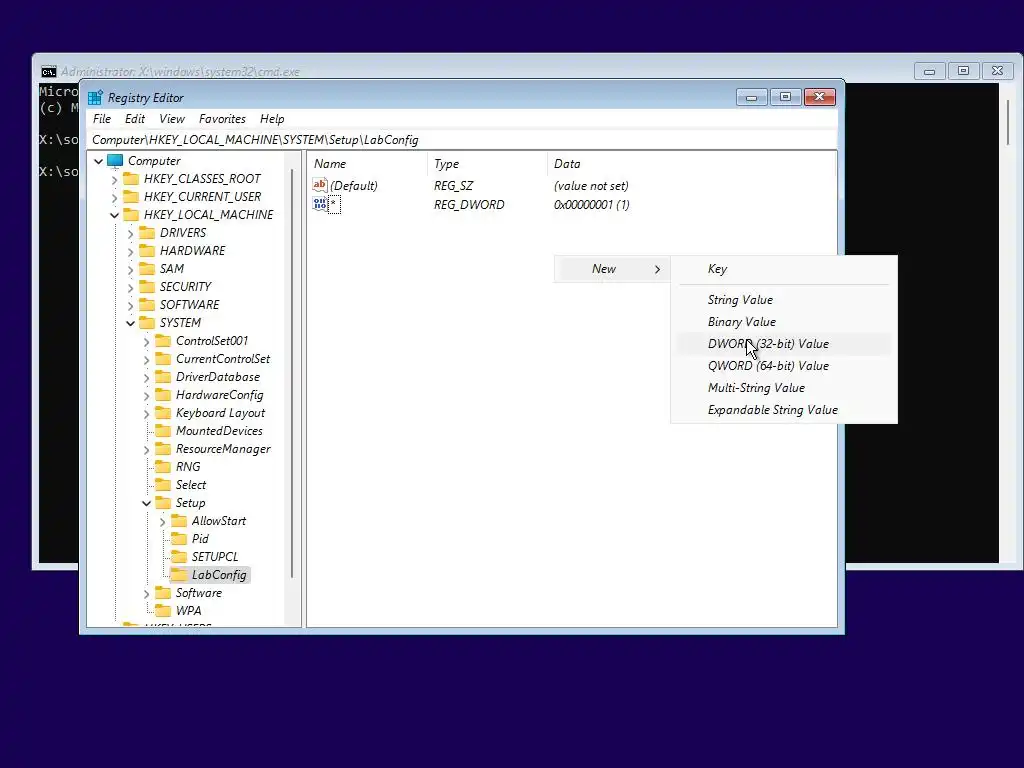Viewport: 1024px width, 768px height.
Task: Choose QWORD (64-bit) Value in submenu
Action: 784,366
